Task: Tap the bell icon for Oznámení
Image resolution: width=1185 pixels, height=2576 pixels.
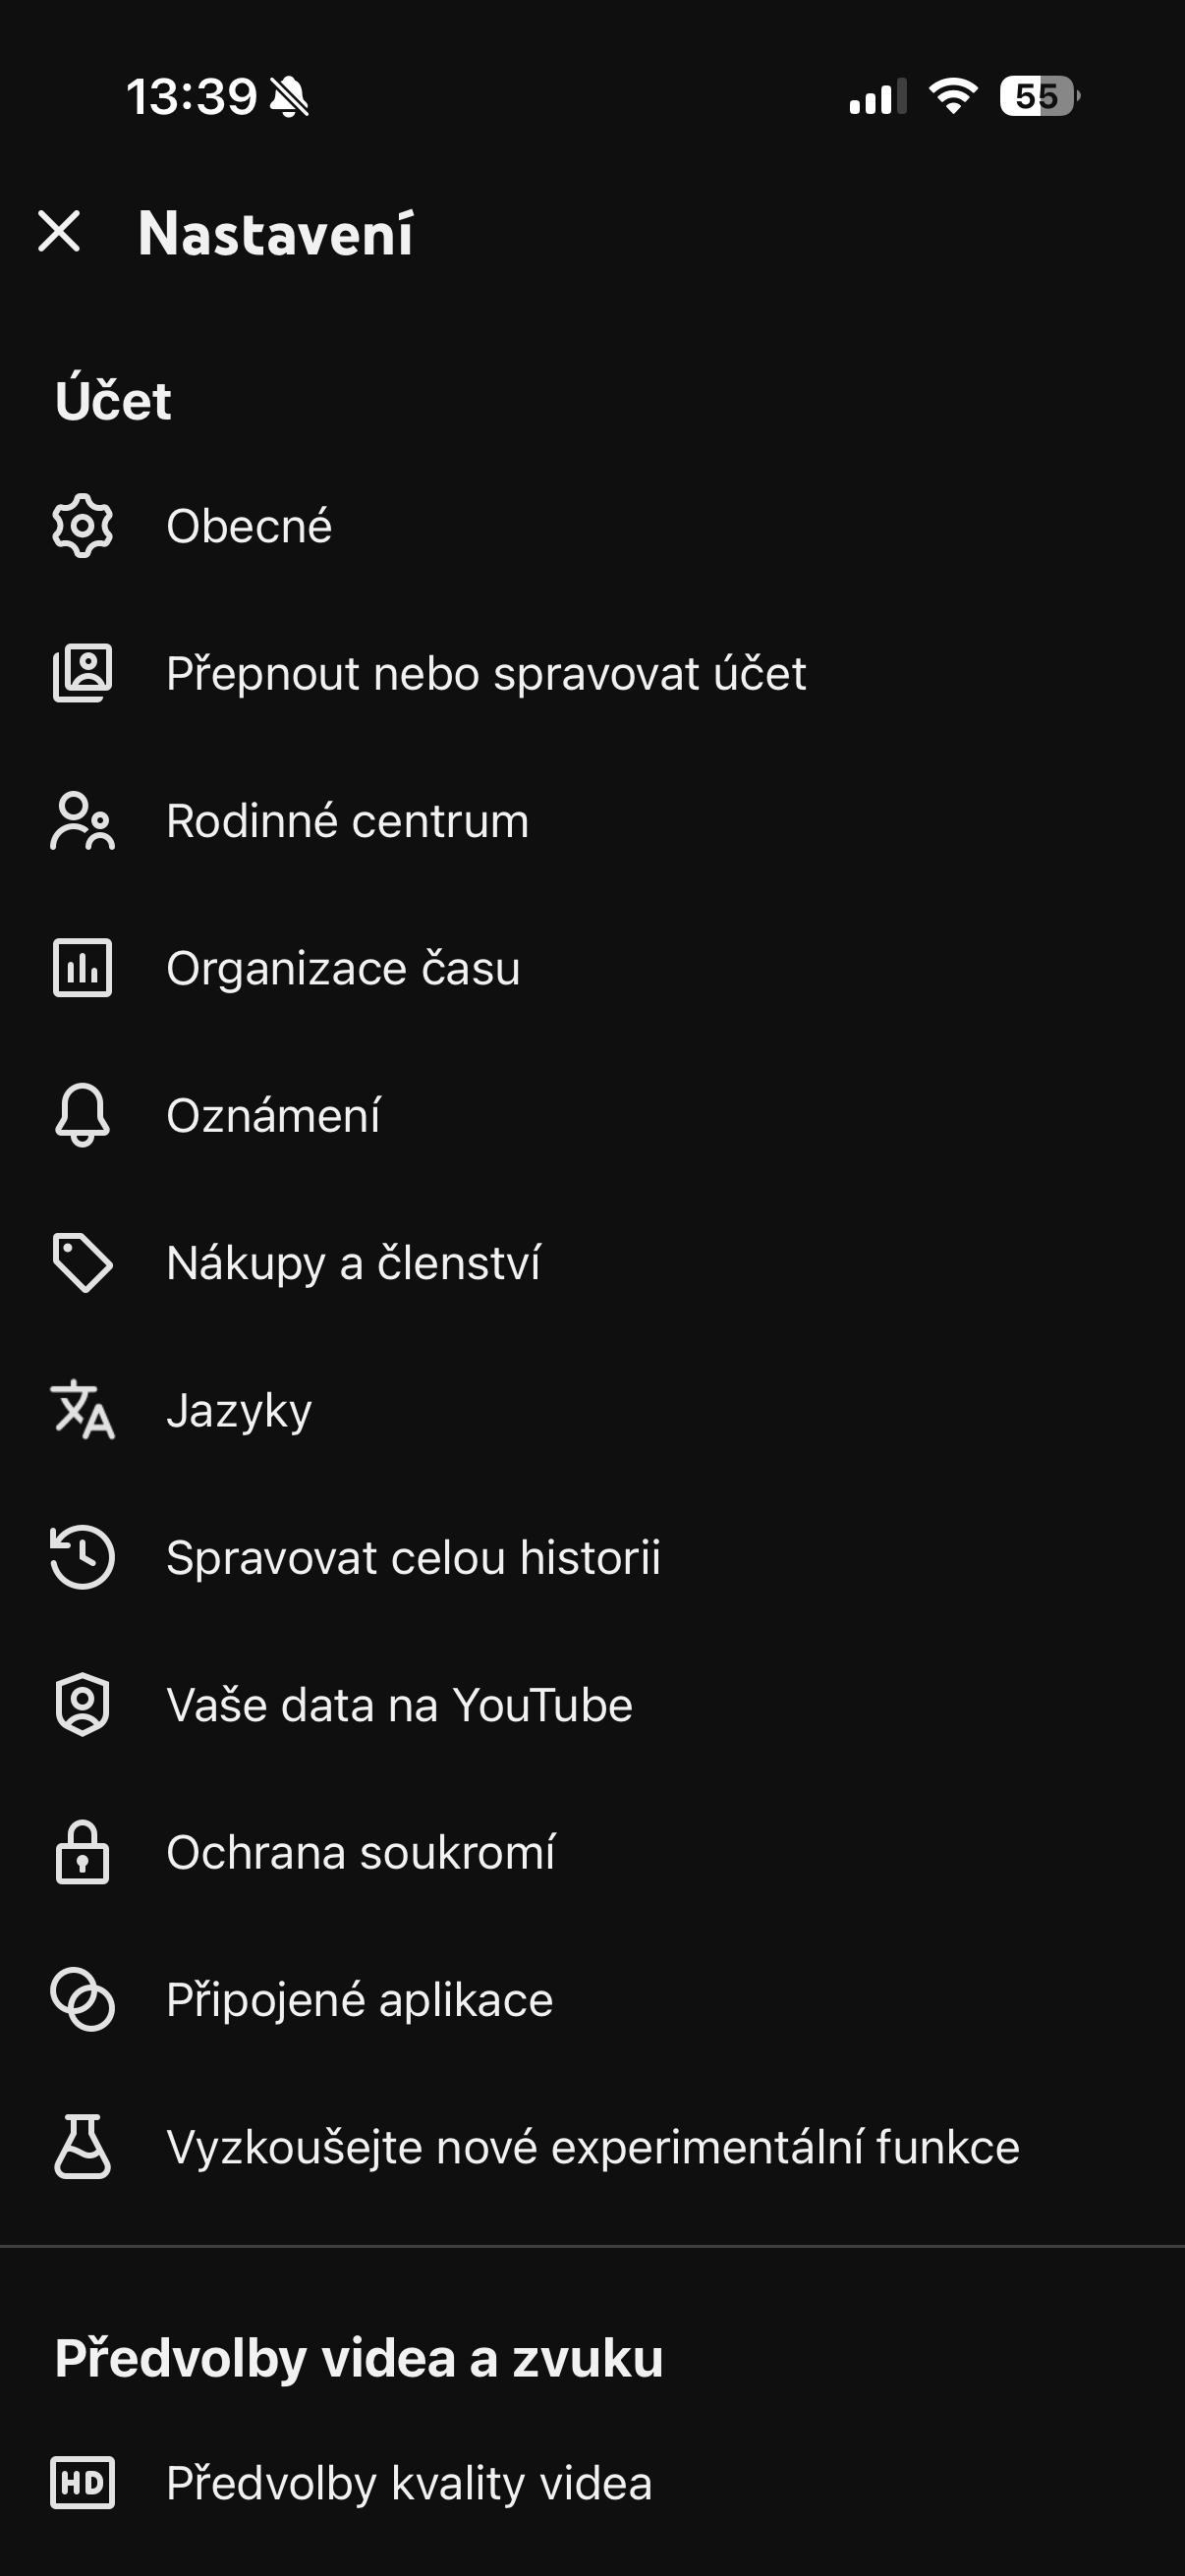Action: [x=82, y=1115]
